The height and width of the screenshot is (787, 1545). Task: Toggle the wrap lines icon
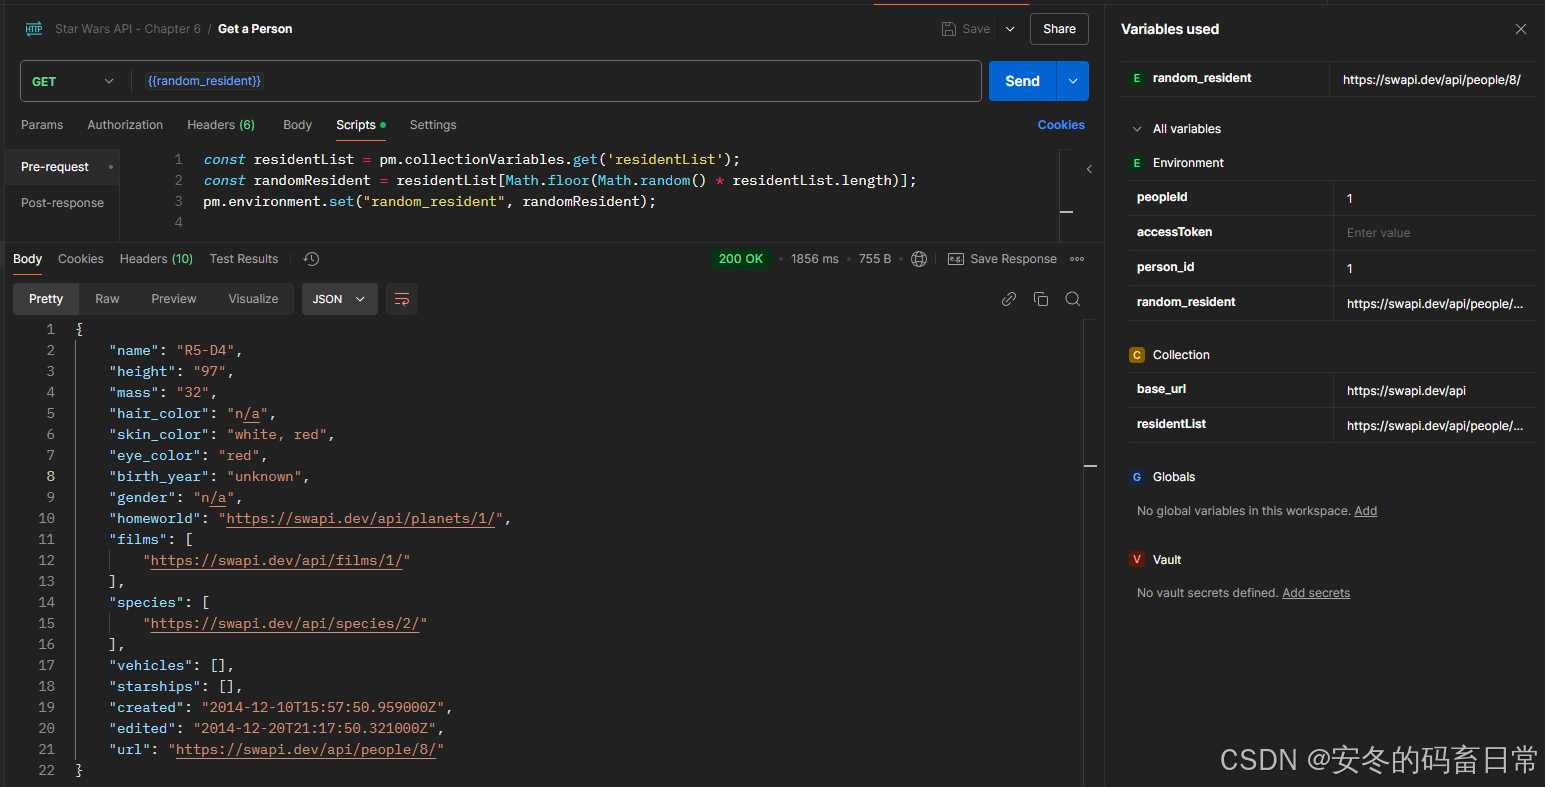(x=402, y=299)
